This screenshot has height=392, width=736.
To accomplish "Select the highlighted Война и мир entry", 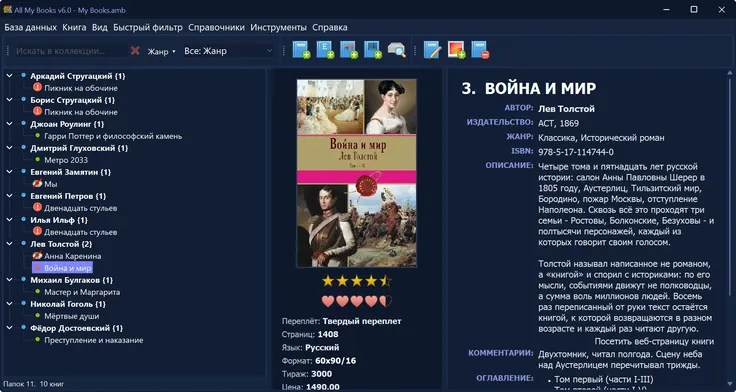I will pos(62,268).
